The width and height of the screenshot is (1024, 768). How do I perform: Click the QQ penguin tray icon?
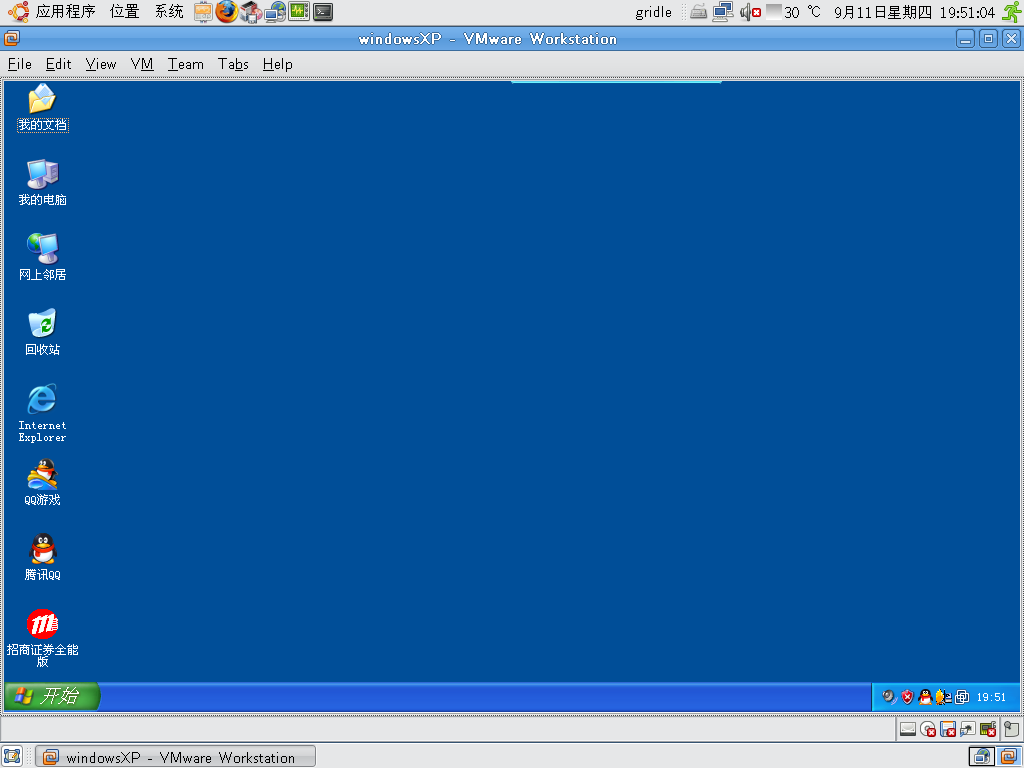click(x=925, y=697)
